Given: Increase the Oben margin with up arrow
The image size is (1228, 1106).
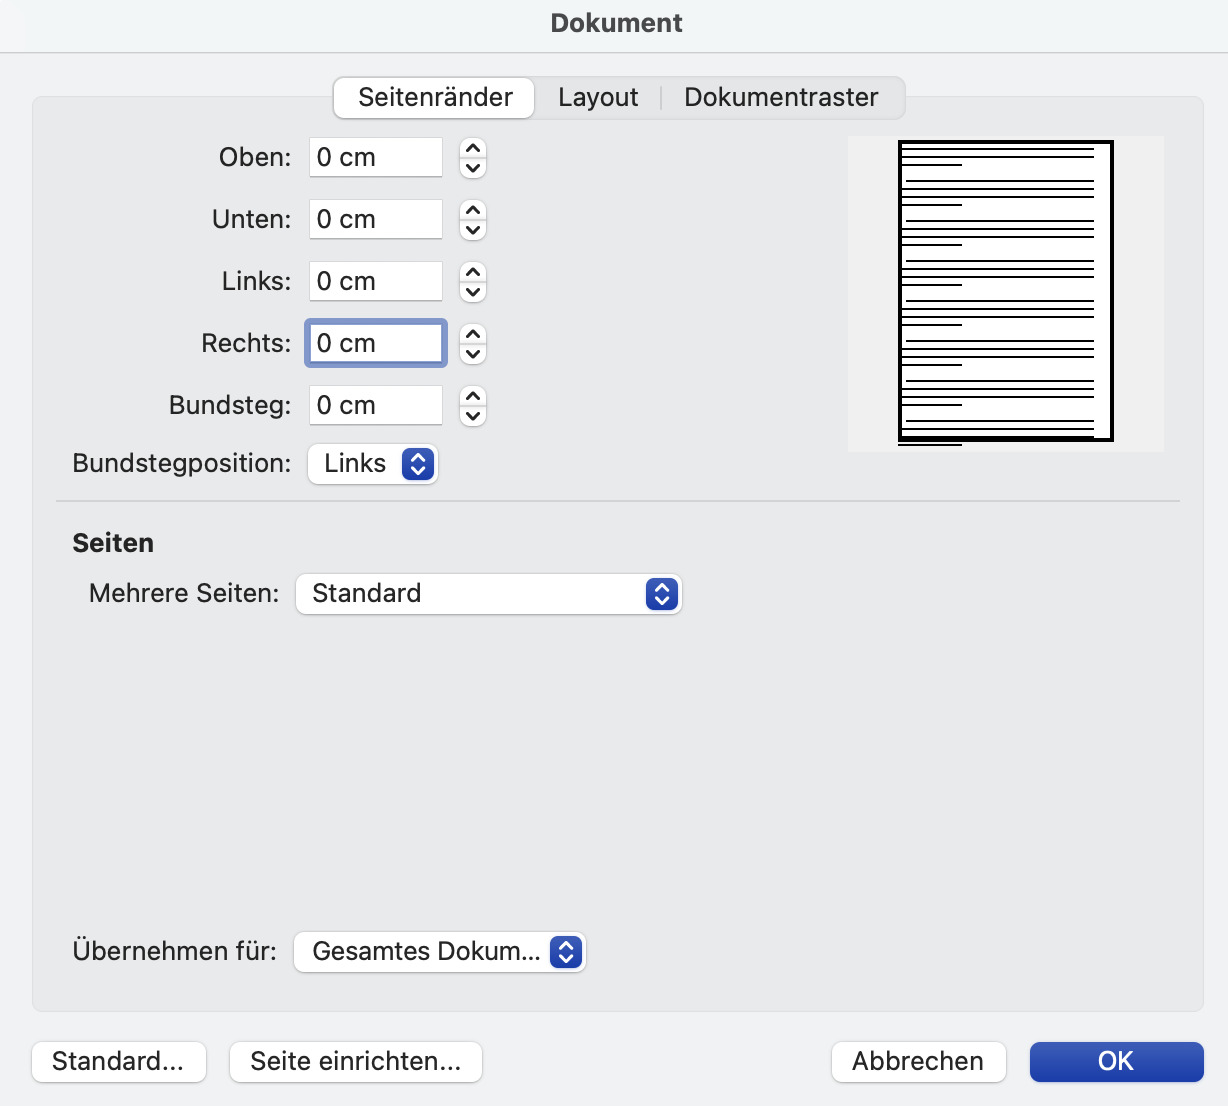Looking at the screenshot, I should coord(473,148).
